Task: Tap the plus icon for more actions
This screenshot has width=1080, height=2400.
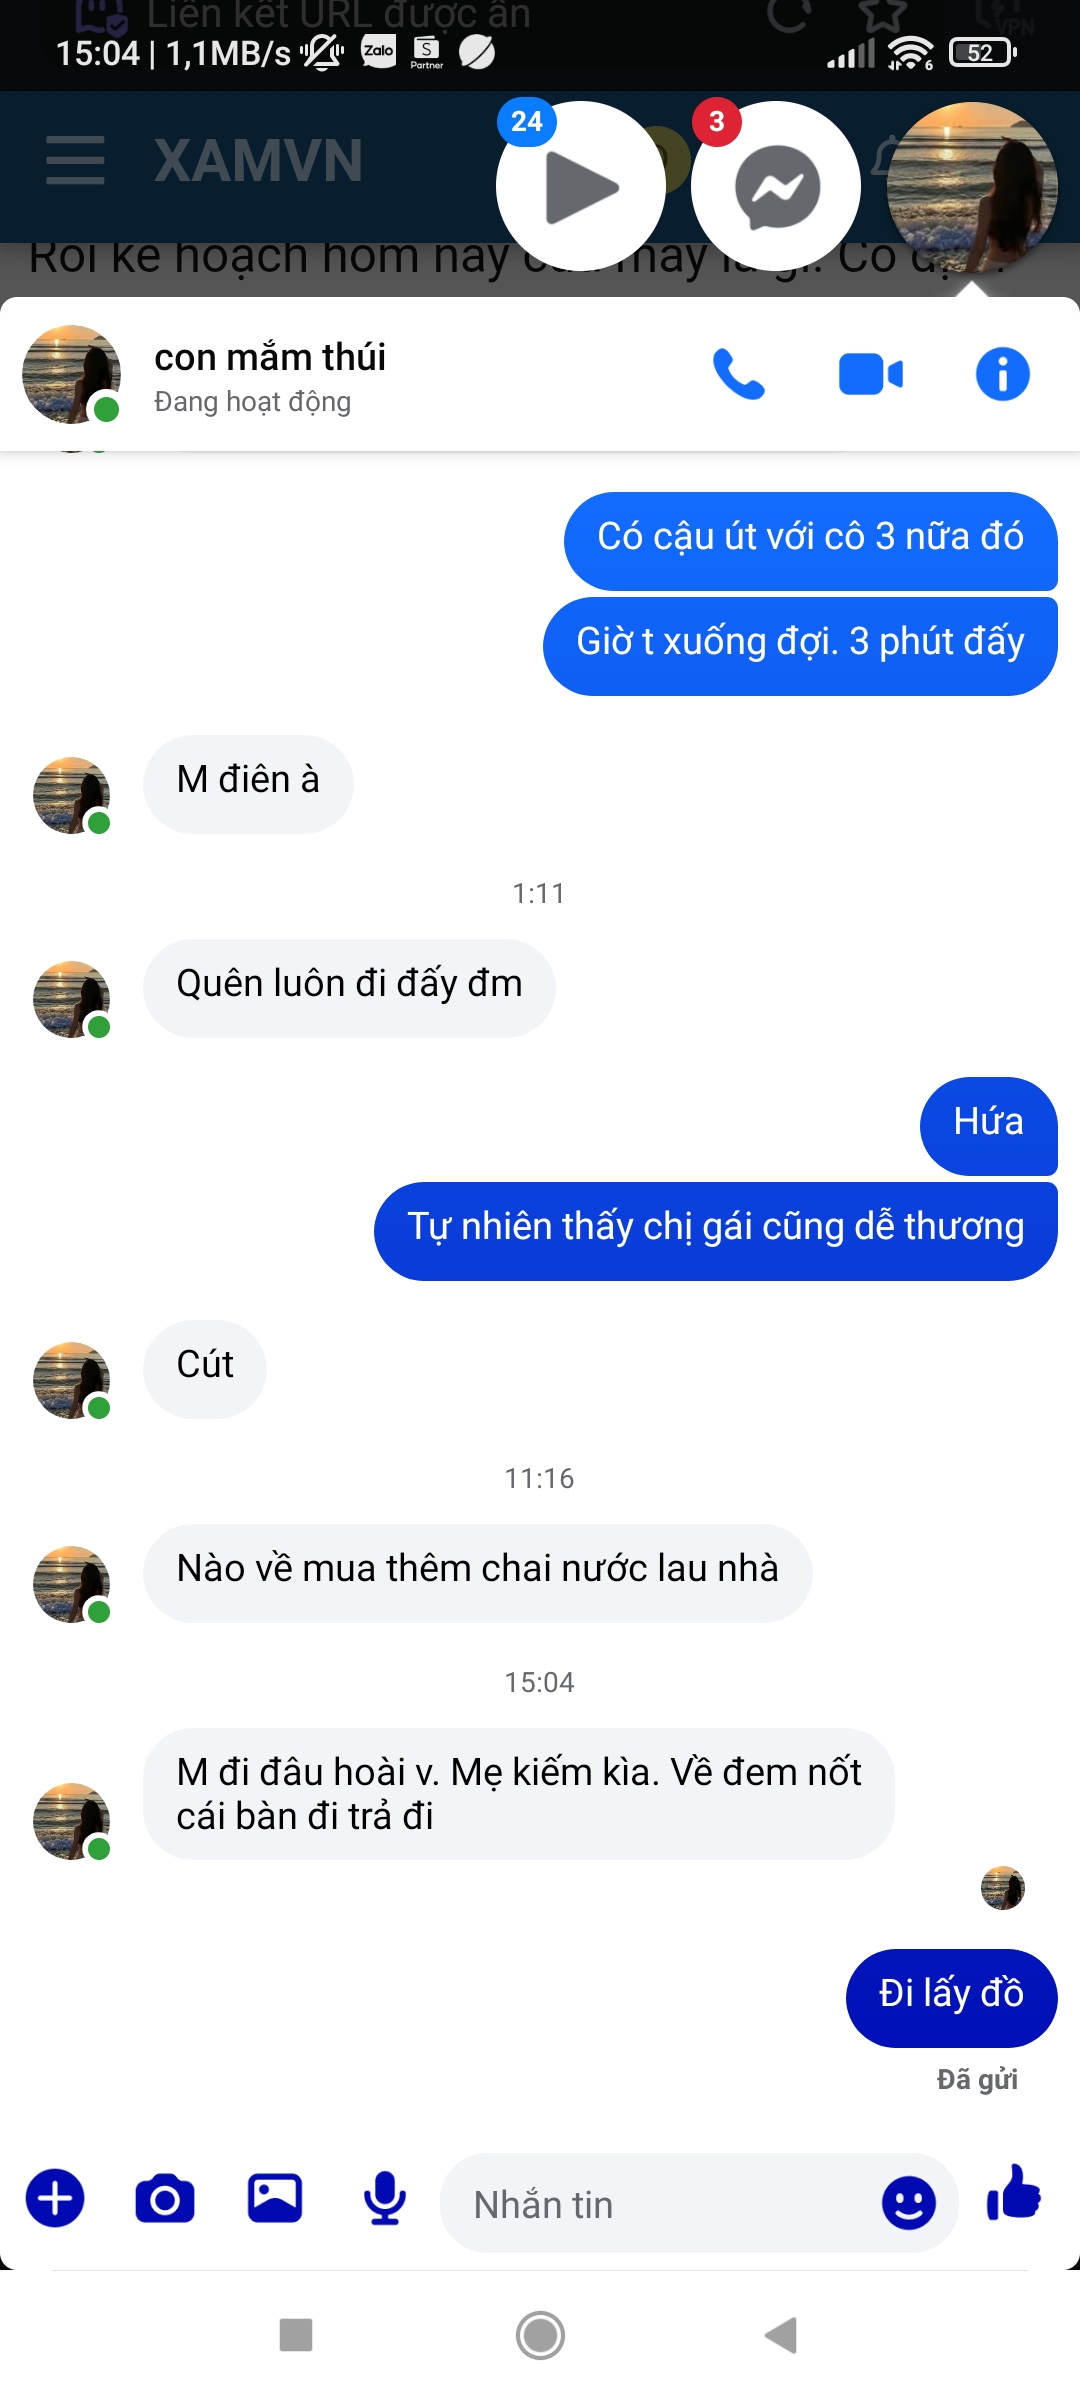Action: pos(55,2199)
